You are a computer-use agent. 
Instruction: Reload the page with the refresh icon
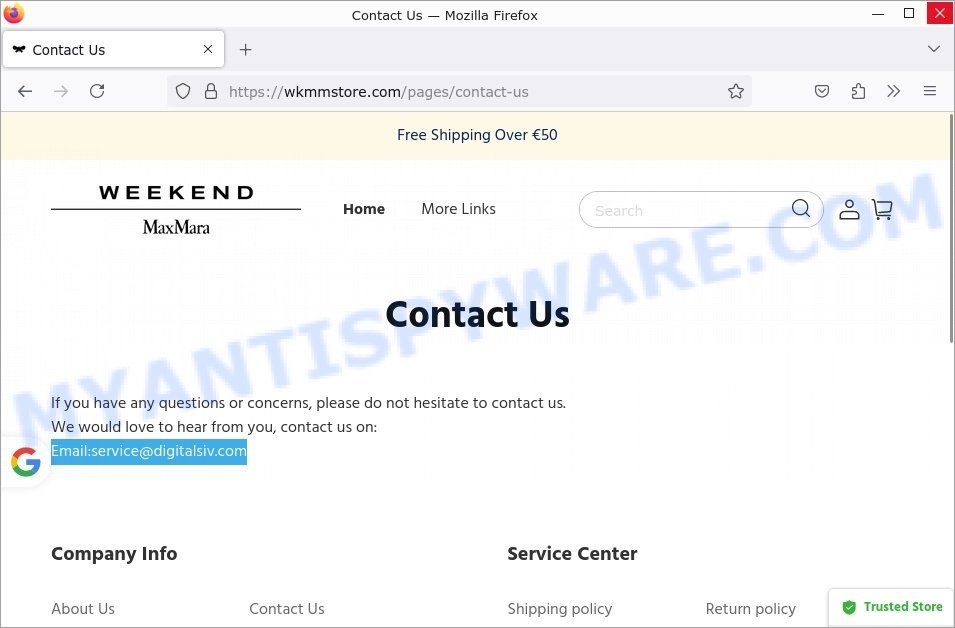(97, 91)
